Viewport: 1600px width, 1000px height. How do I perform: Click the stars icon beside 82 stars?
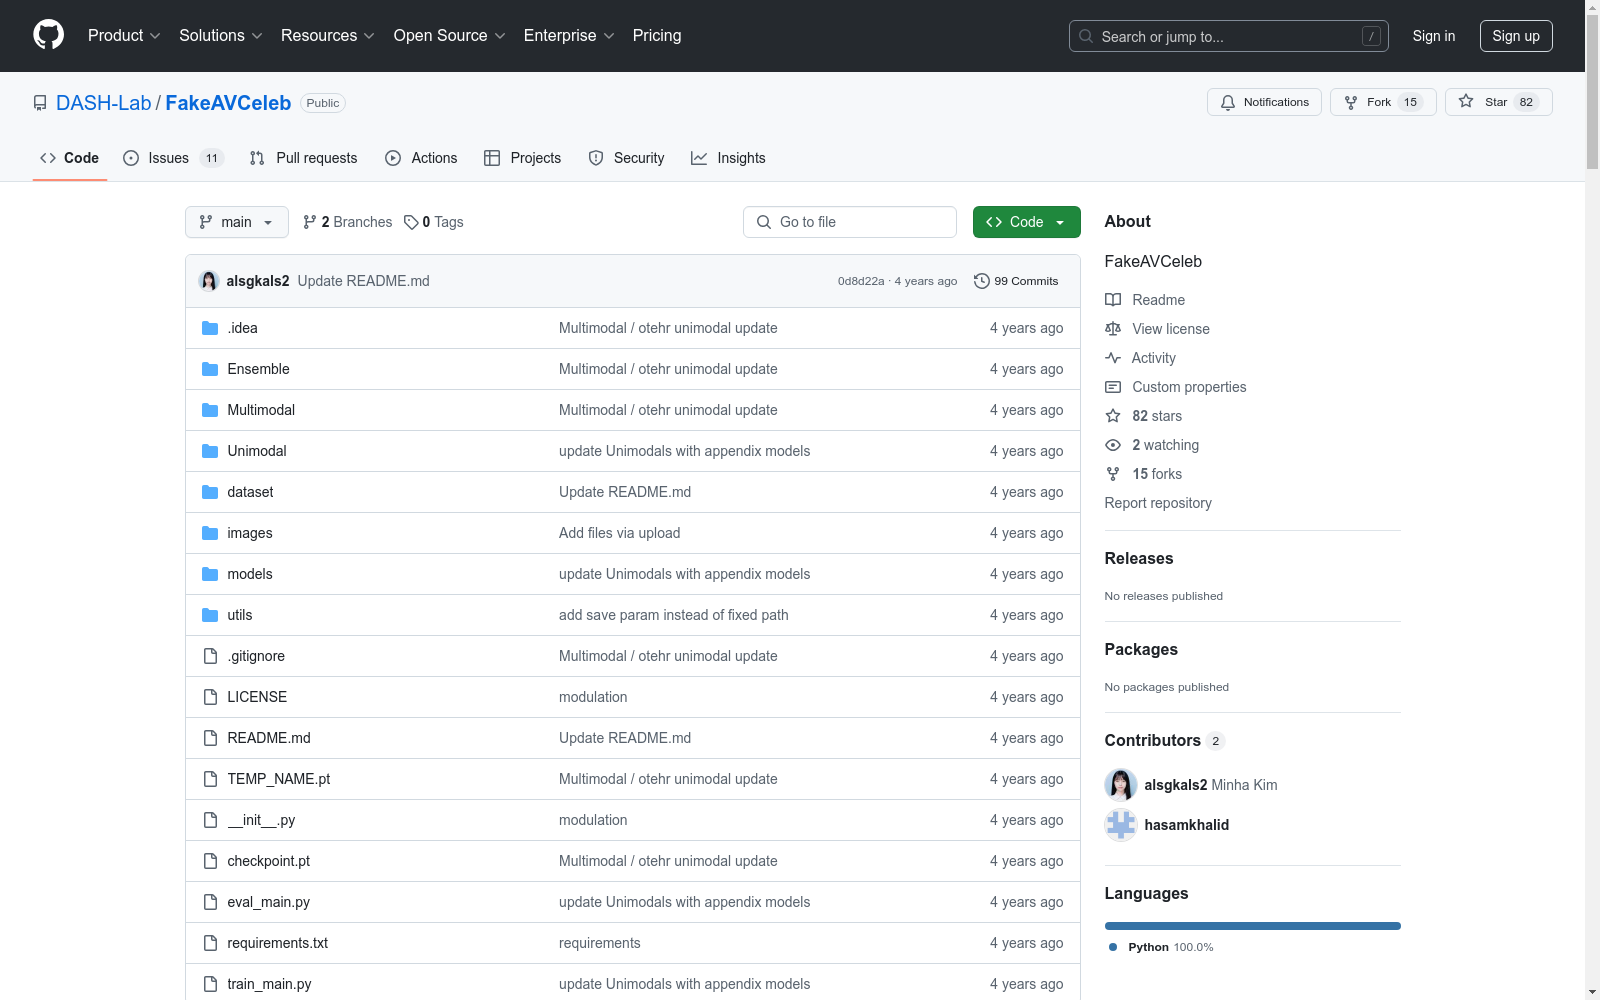[x=1113, y=416]
